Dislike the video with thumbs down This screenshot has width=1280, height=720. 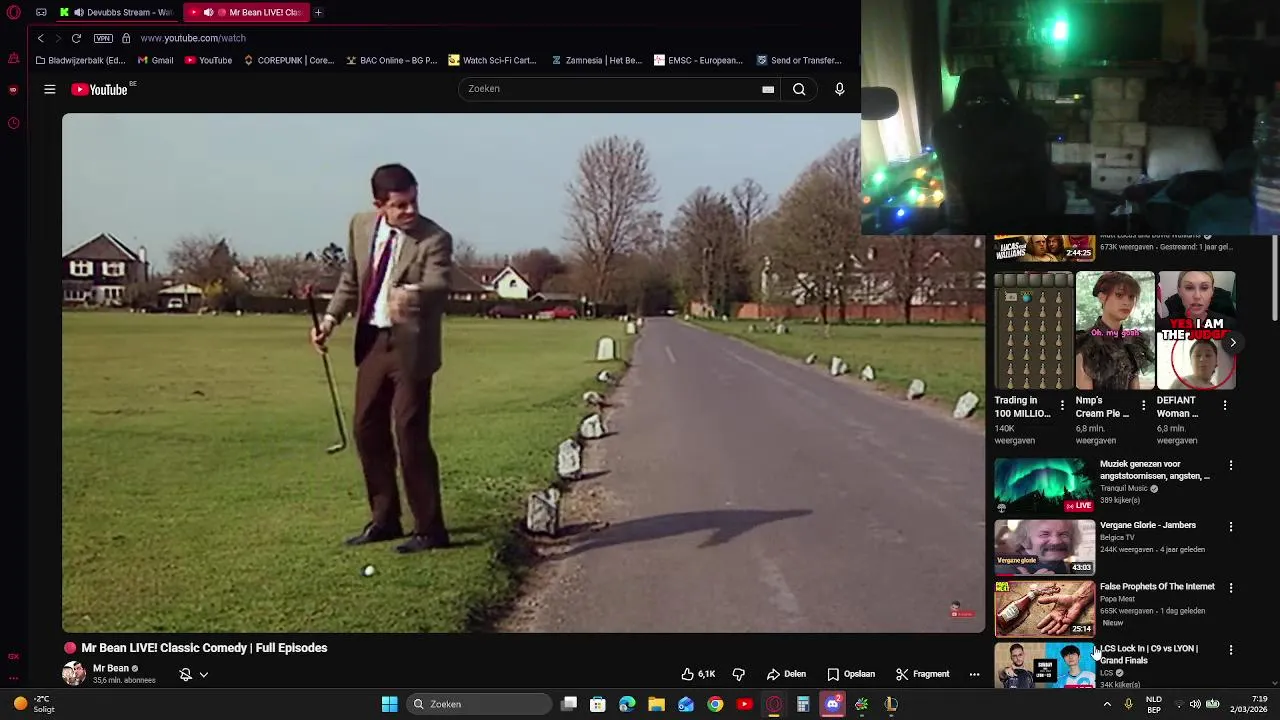[738, 674]
